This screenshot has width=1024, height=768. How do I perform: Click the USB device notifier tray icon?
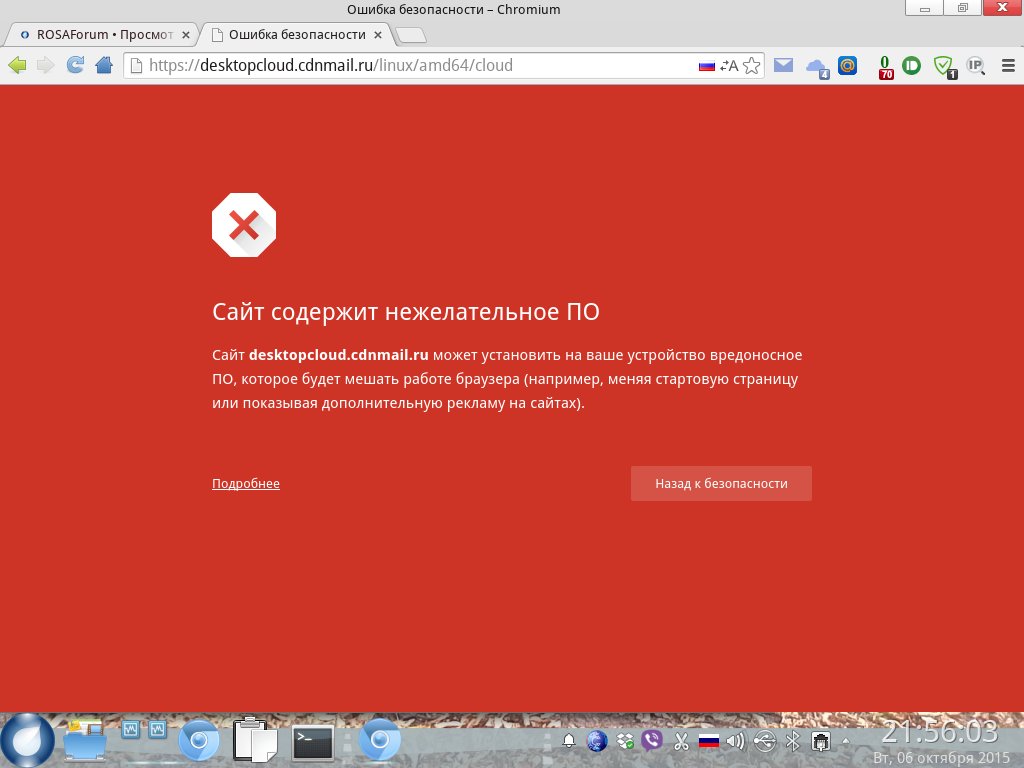tap(764, 741)
